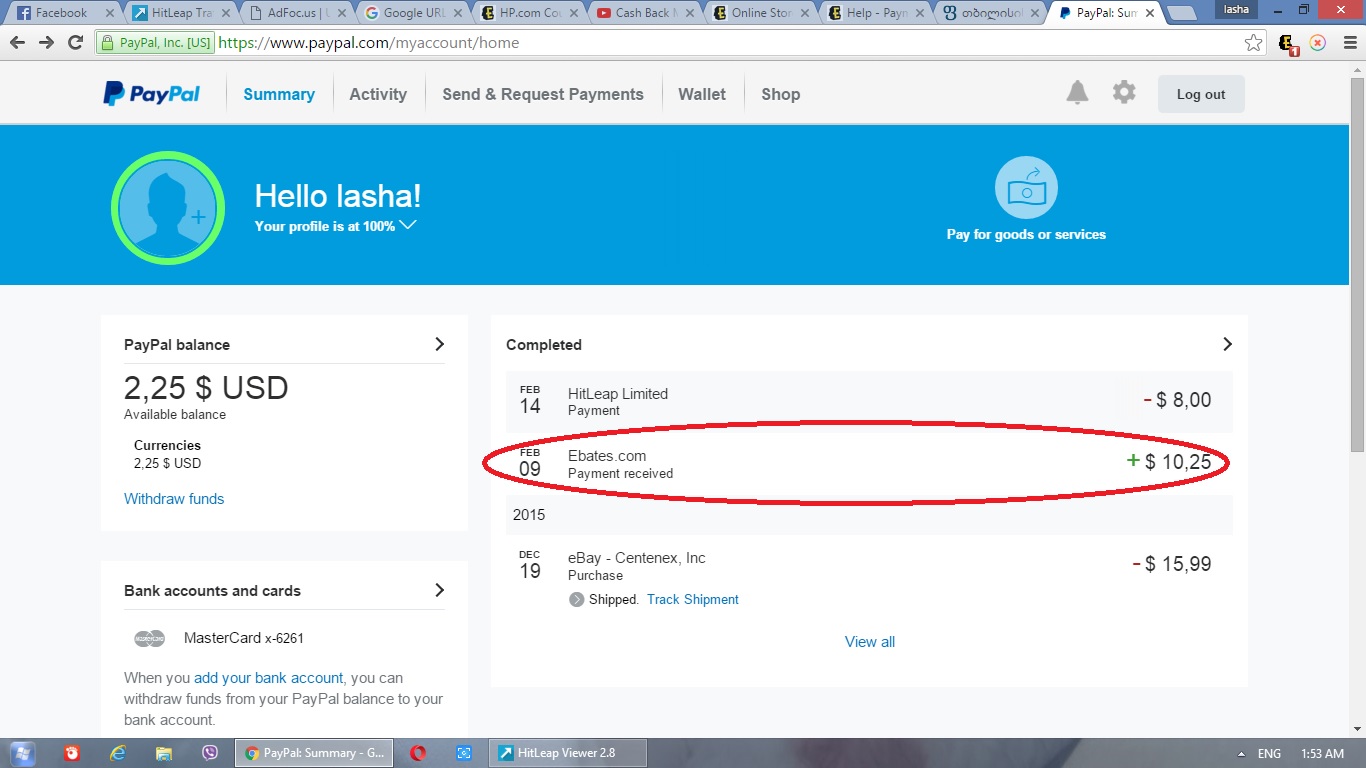
Task: Click the Withdraw funds link
Action: pos(174,499)
